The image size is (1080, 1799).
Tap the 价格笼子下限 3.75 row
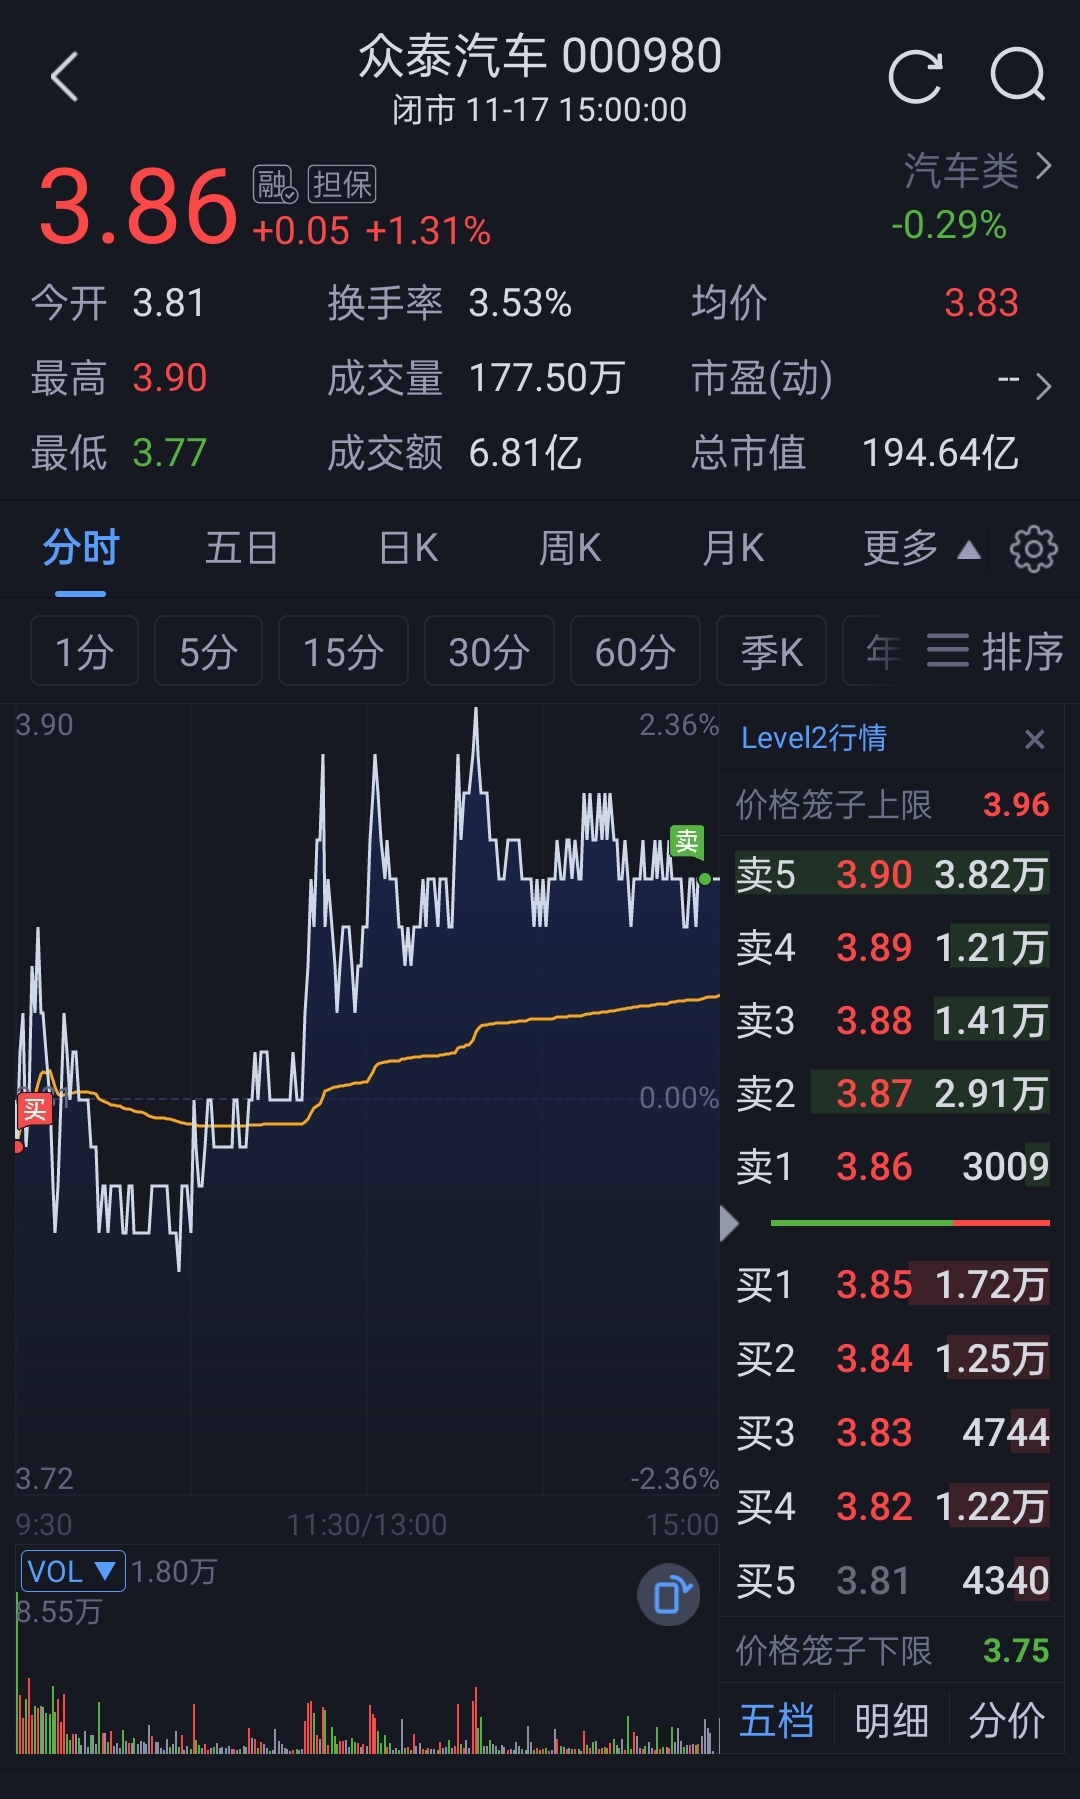coord(892,1651)
